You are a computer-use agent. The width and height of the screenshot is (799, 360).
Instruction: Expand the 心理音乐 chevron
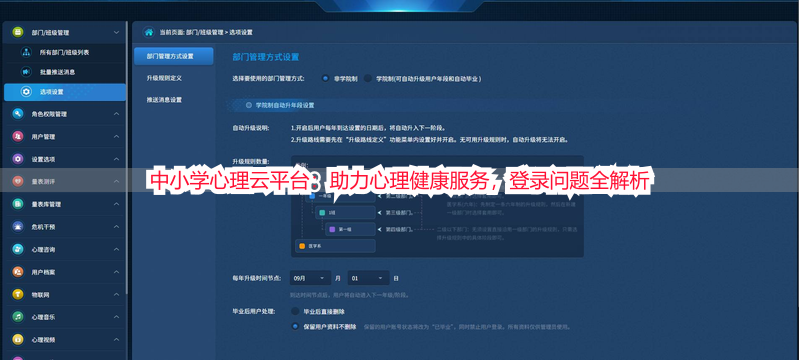coord(117,316)
